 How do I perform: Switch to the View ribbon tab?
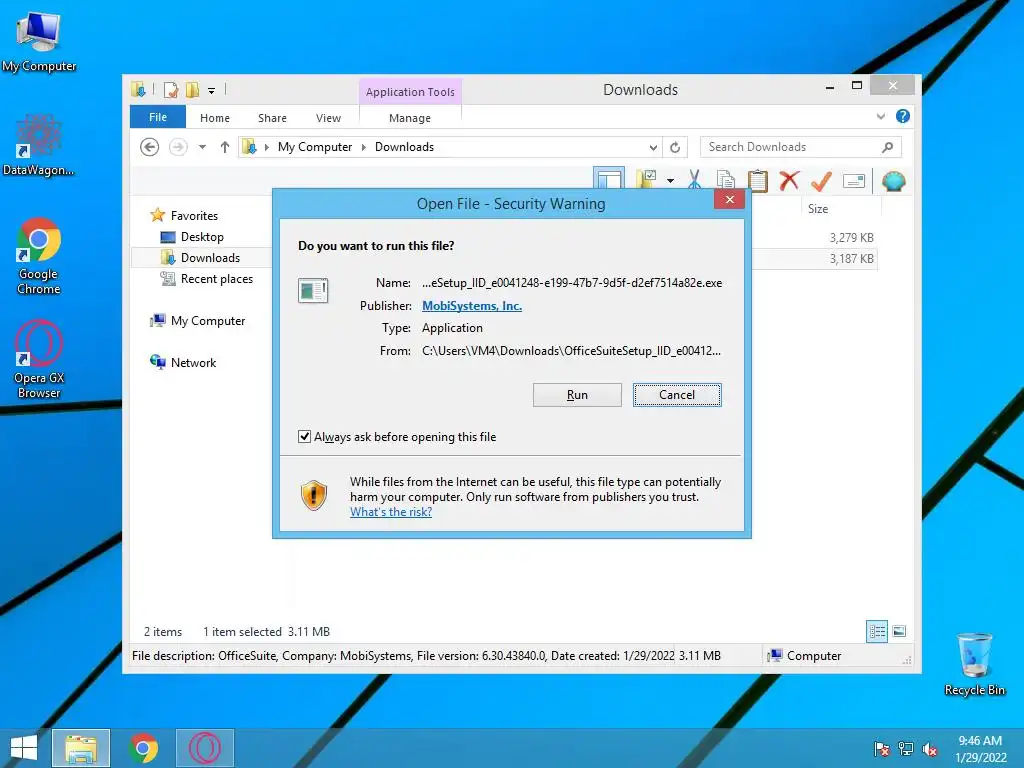point(328,118)
